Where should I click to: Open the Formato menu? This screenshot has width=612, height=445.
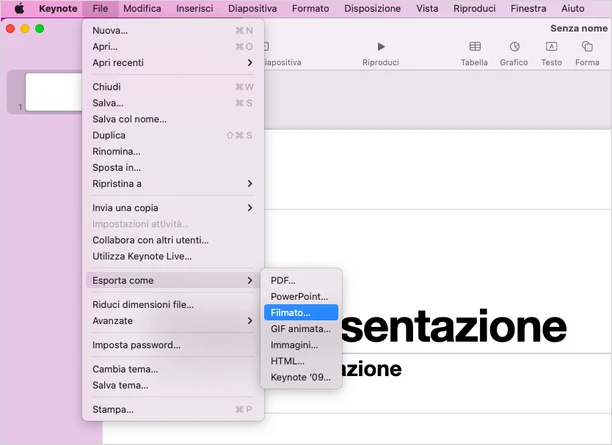pyautogui.click(x=310, y=8)
